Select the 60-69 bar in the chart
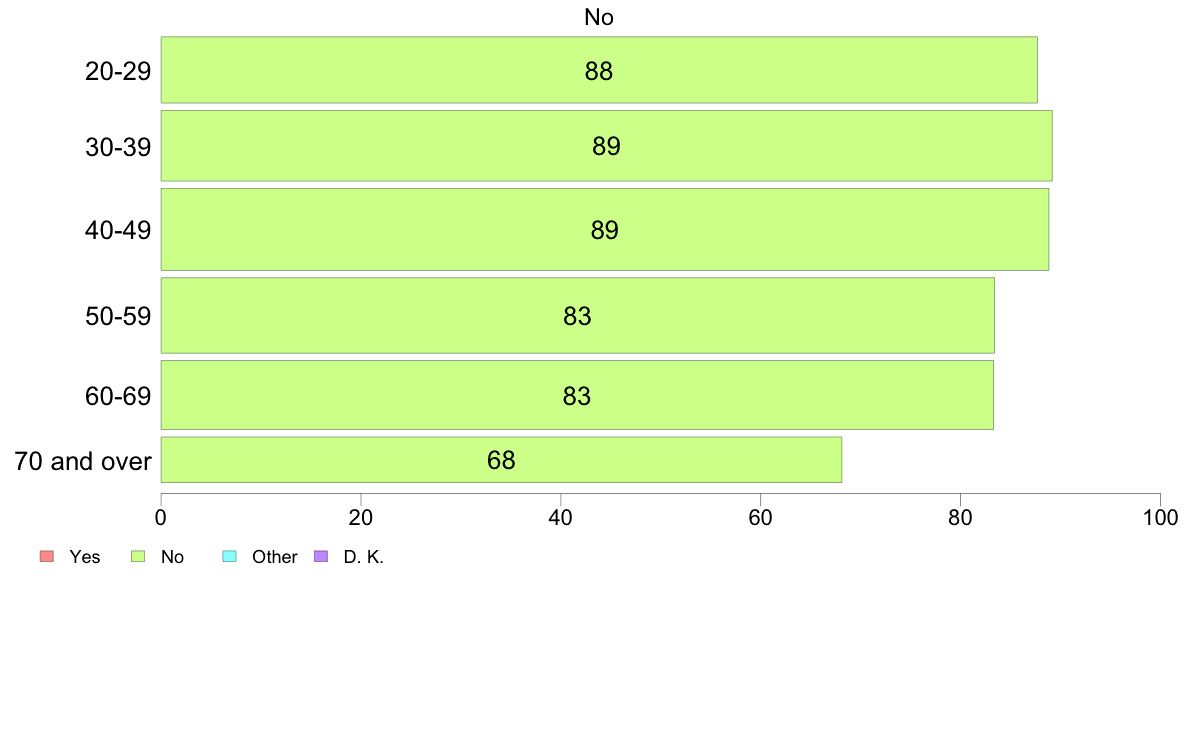Image resolution: width=1188 pixels, height=736 pixels. point(577,395)
